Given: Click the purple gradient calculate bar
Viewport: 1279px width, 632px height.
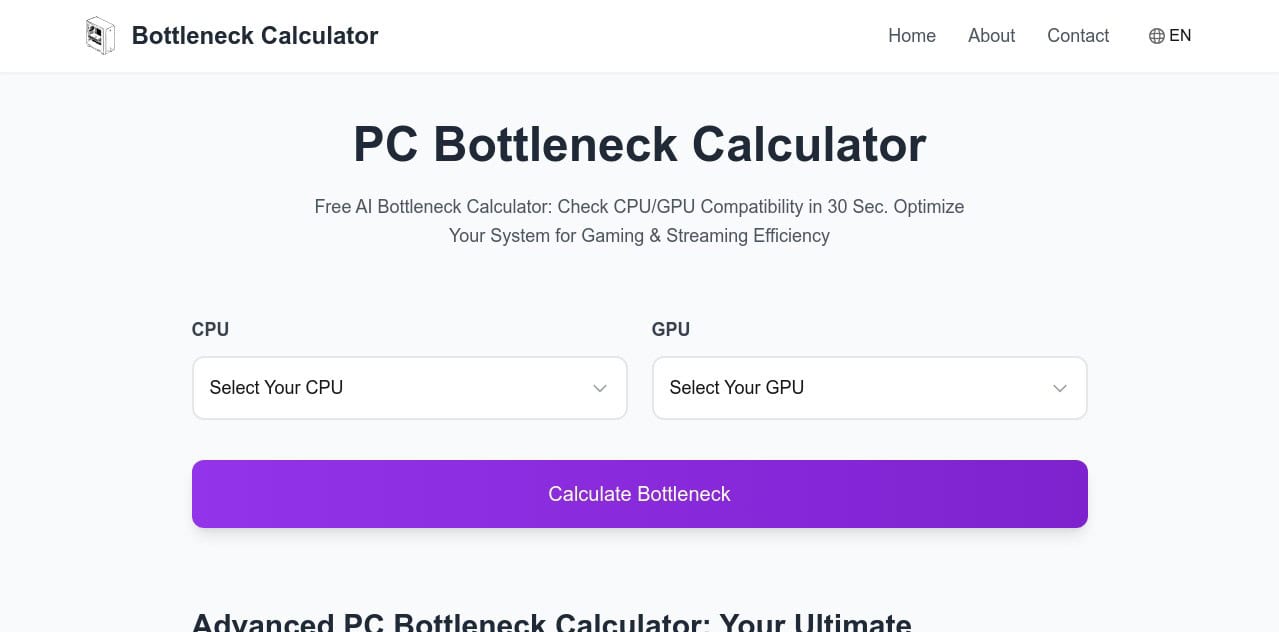Looking at the screenshot, I should pos(639,493).
